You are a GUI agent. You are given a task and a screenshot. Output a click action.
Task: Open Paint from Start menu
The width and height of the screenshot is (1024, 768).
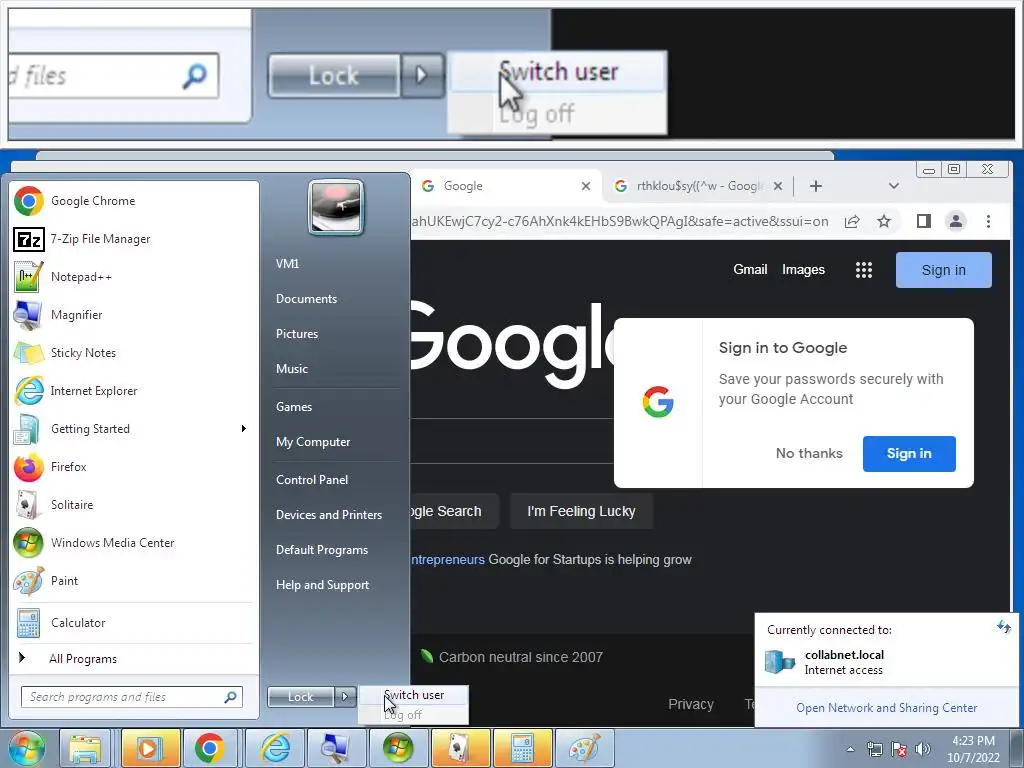(x=133, y=581)
